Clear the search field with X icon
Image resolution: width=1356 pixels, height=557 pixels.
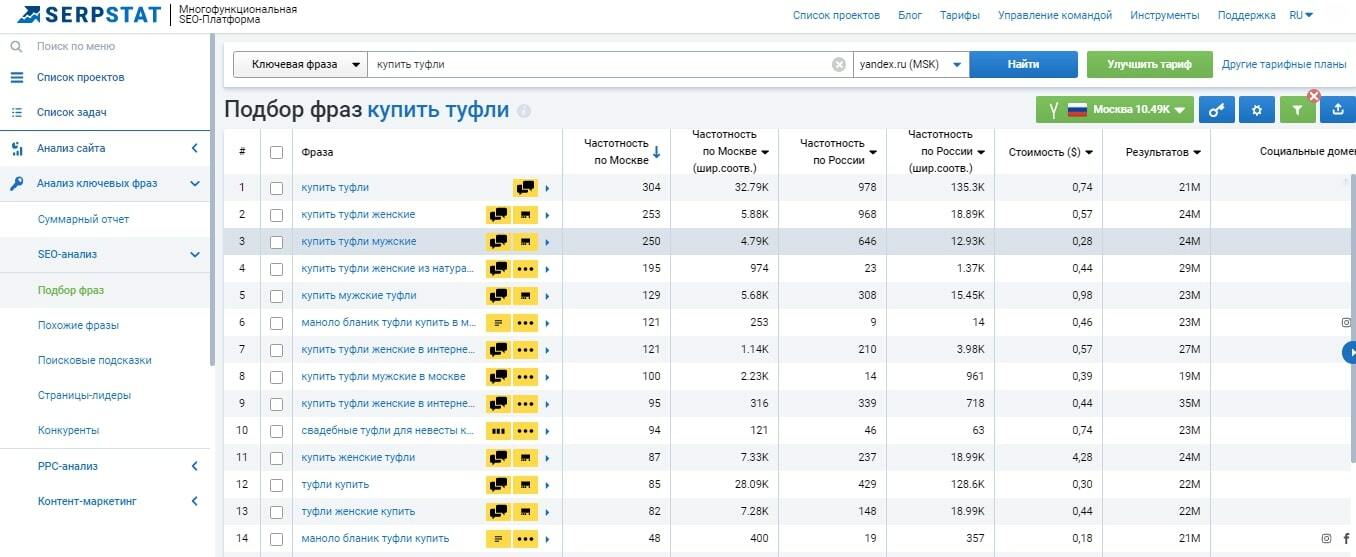pos(839,64)
